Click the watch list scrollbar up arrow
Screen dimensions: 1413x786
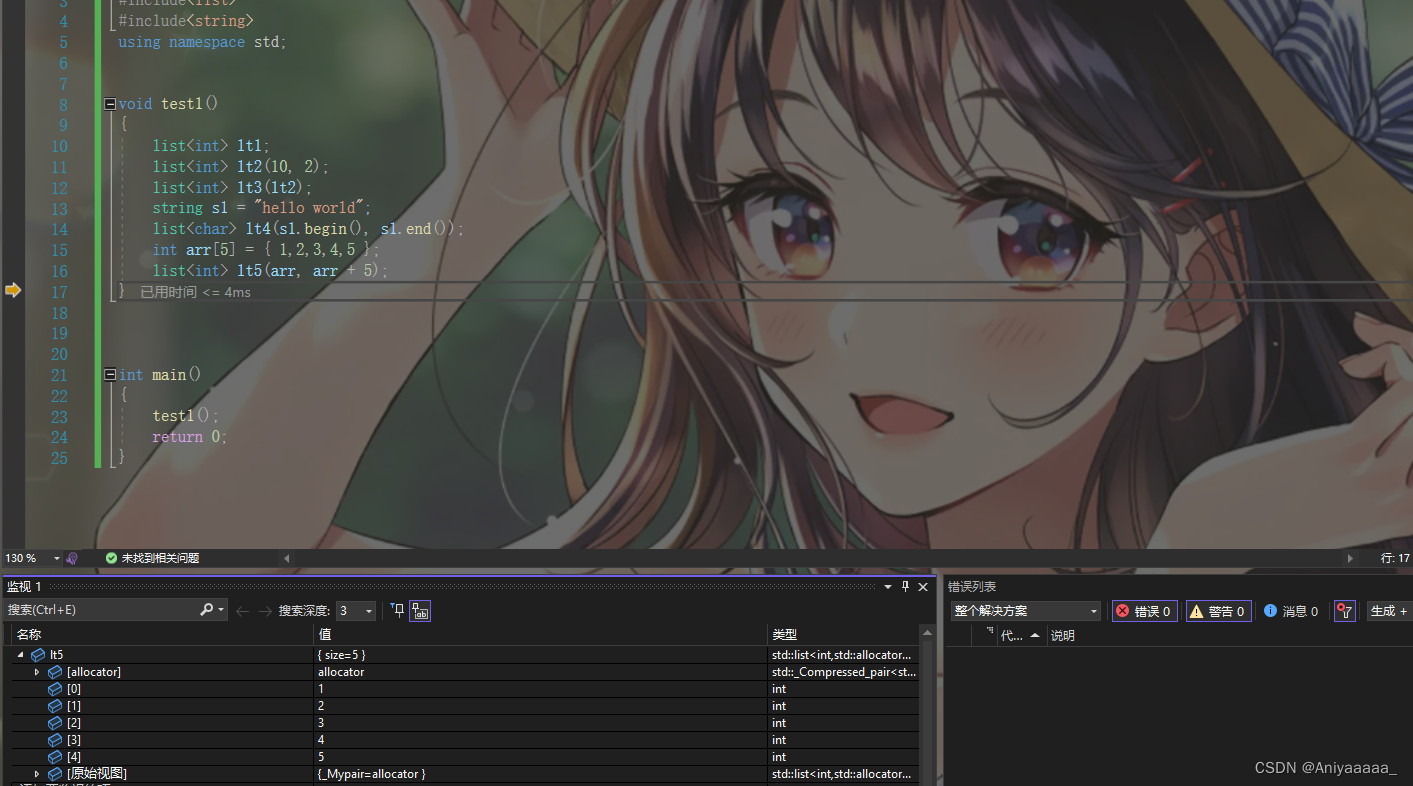(x=927, y=634)
